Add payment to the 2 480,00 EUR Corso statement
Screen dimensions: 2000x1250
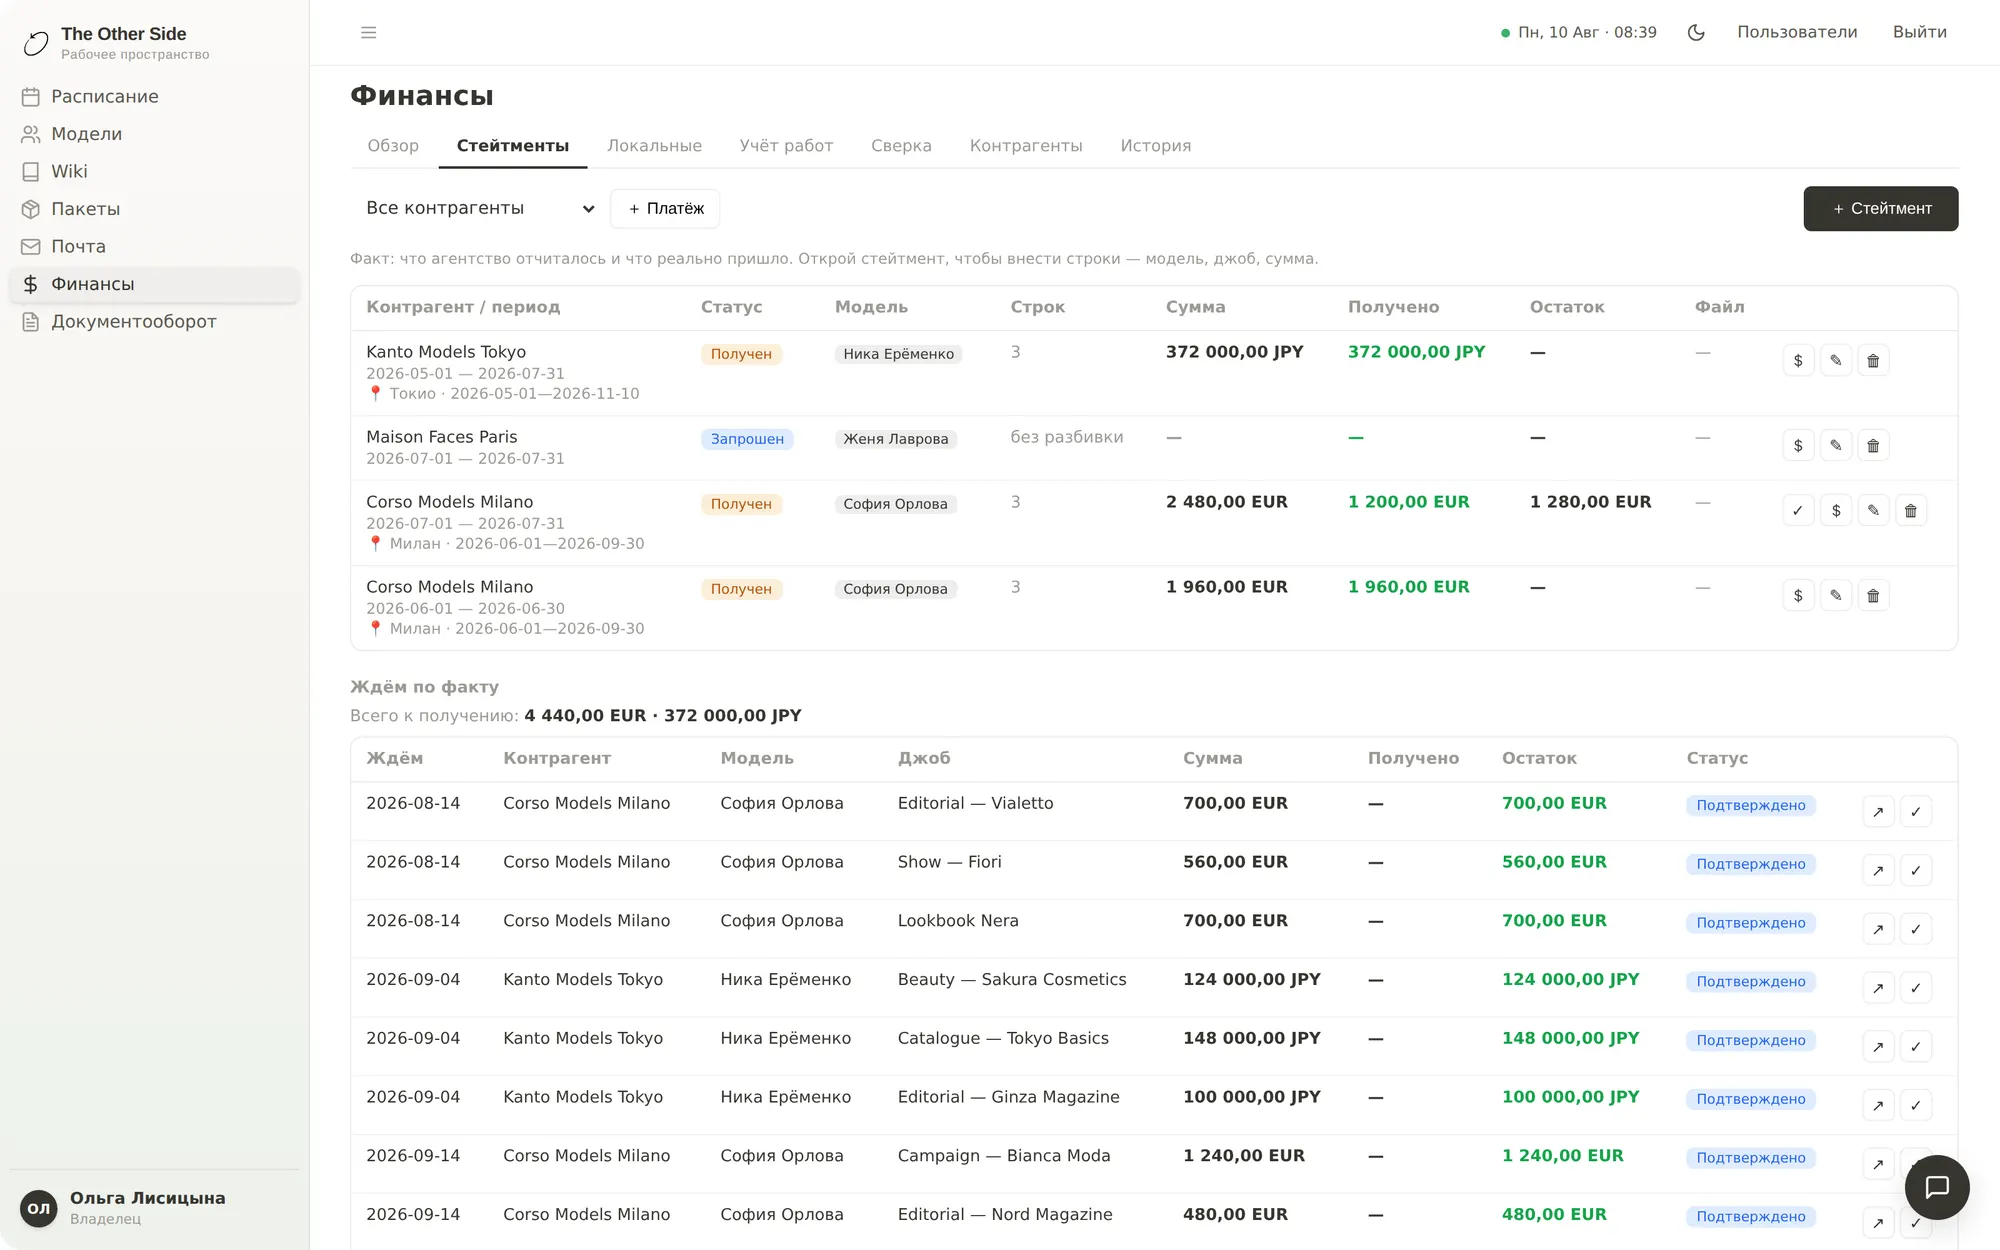coord(1836,511)
